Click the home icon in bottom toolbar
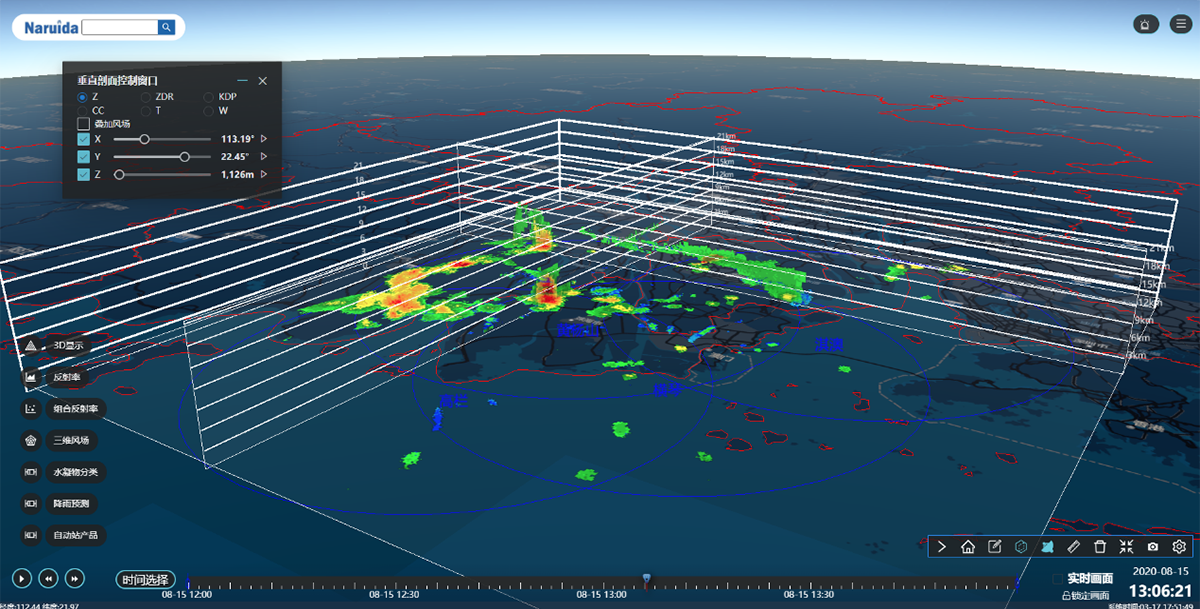1200x609 pixels. coord(968,547)
